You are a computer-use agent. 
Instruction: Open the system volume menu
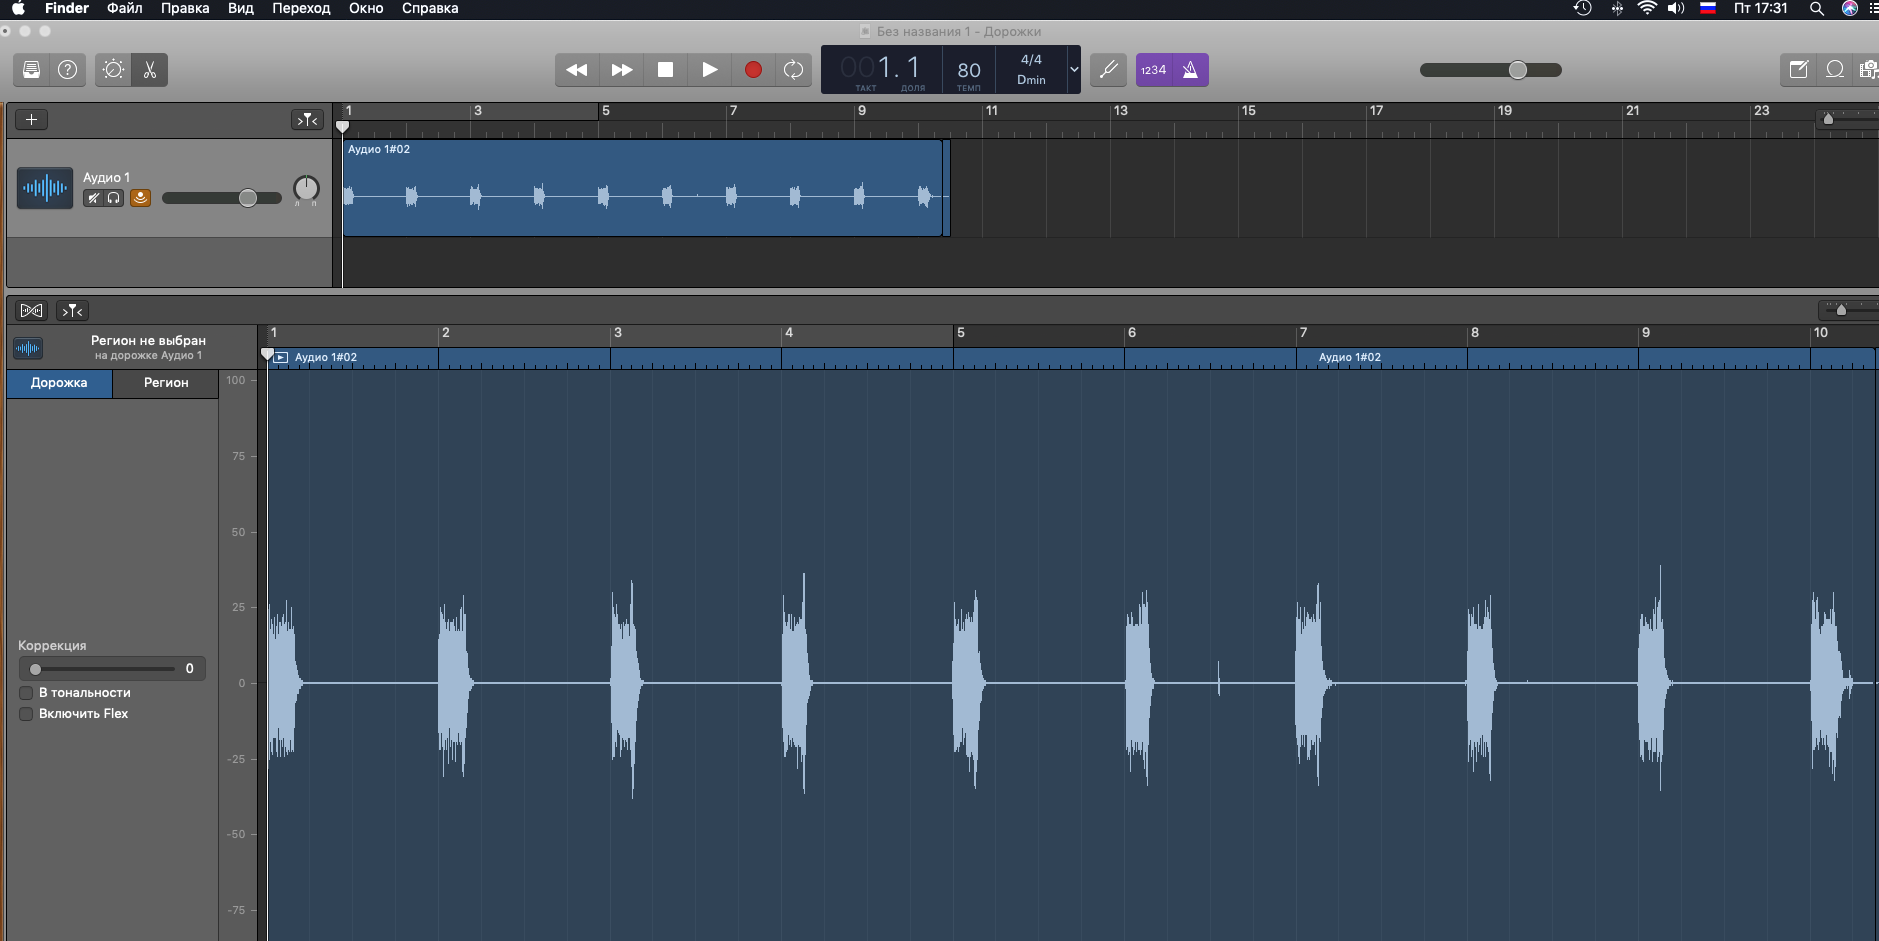coord(1676,8)
